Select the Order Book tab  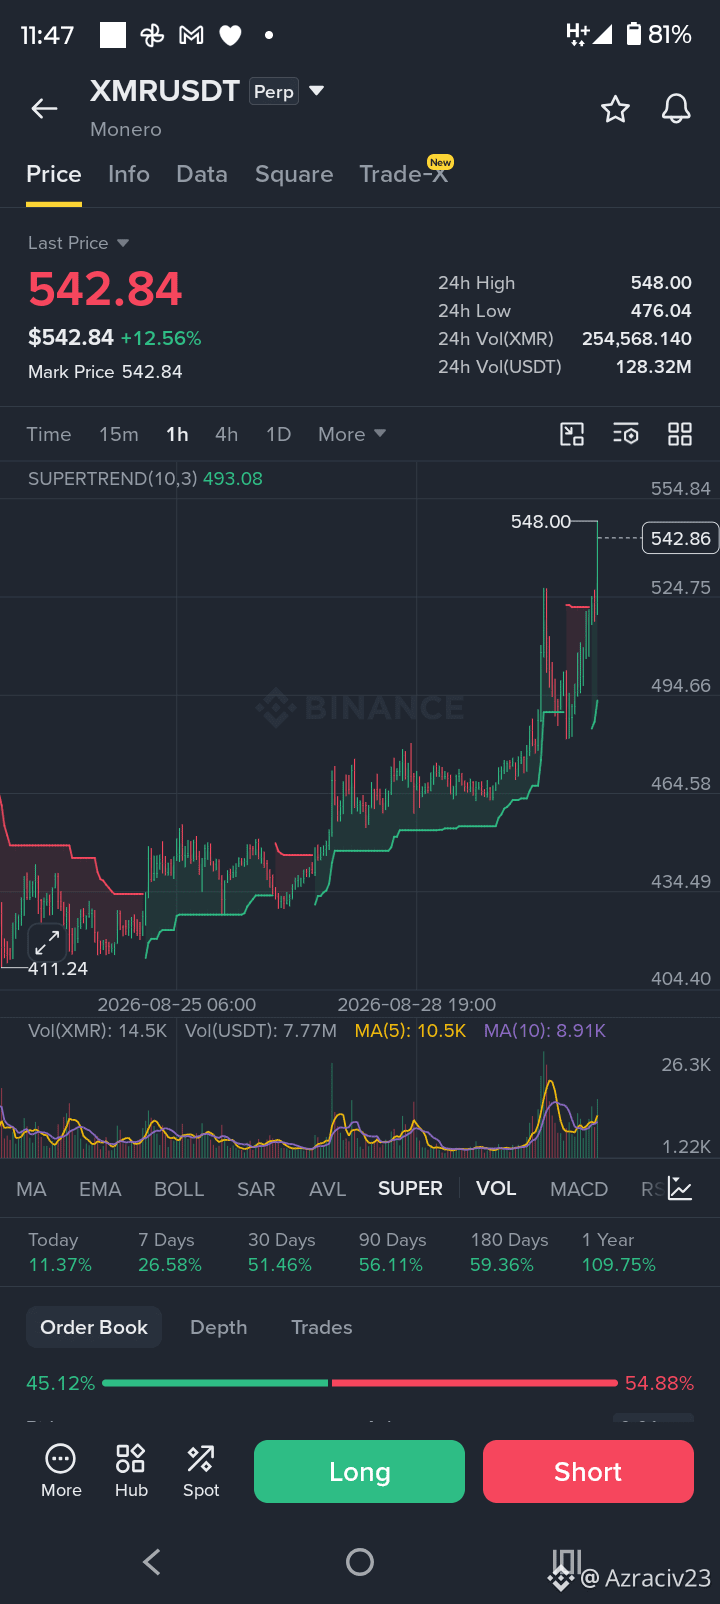tap(94, 1327)
